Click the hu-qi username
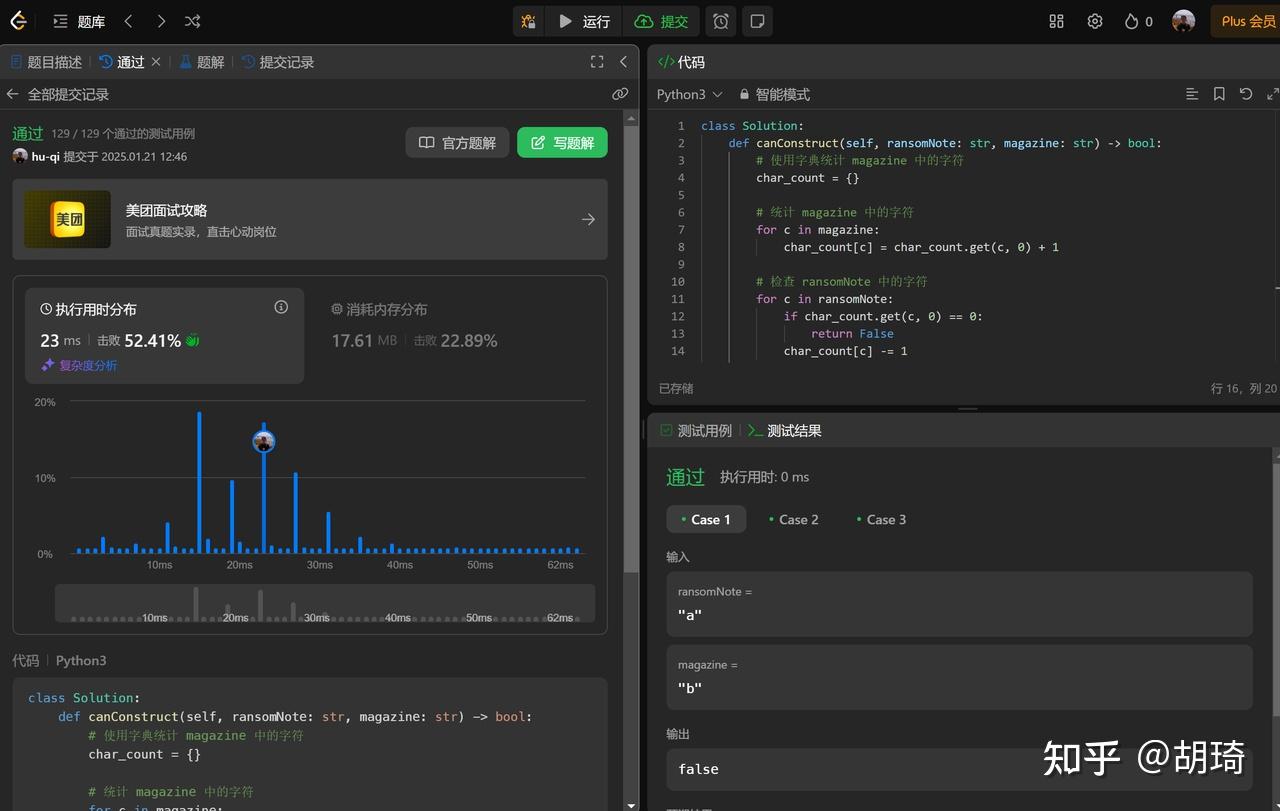 click(x=45, y=157)
